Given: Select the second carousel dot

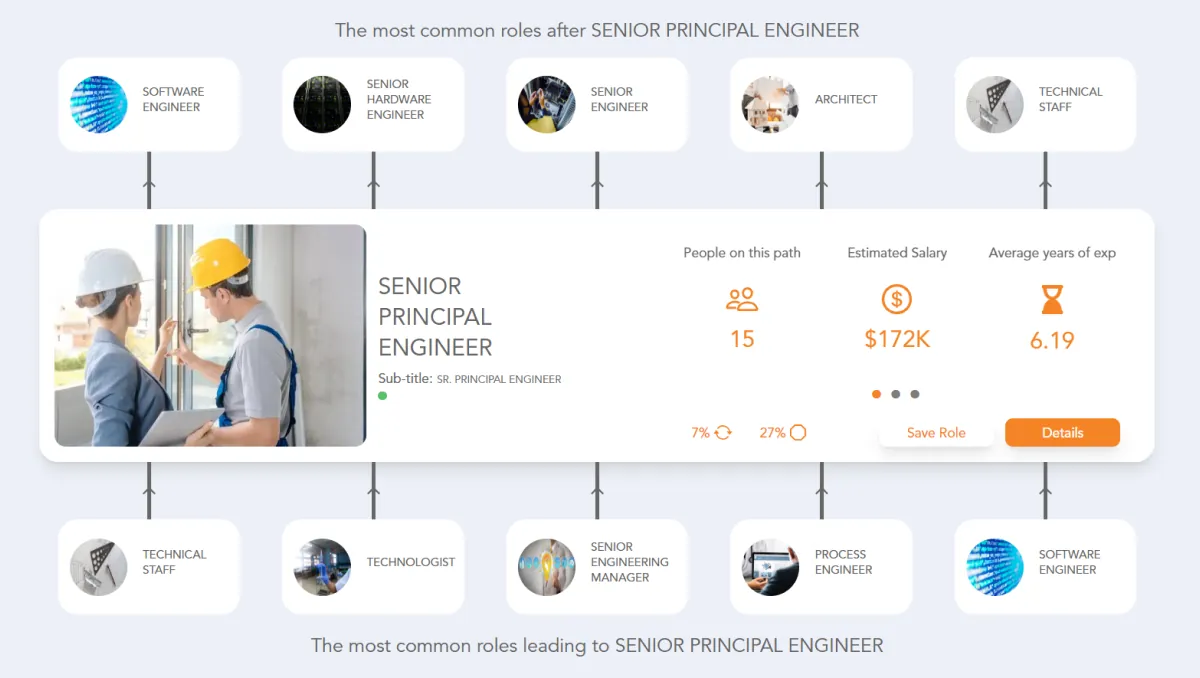Looking at the screenshot, I should (x=896, y=394).
